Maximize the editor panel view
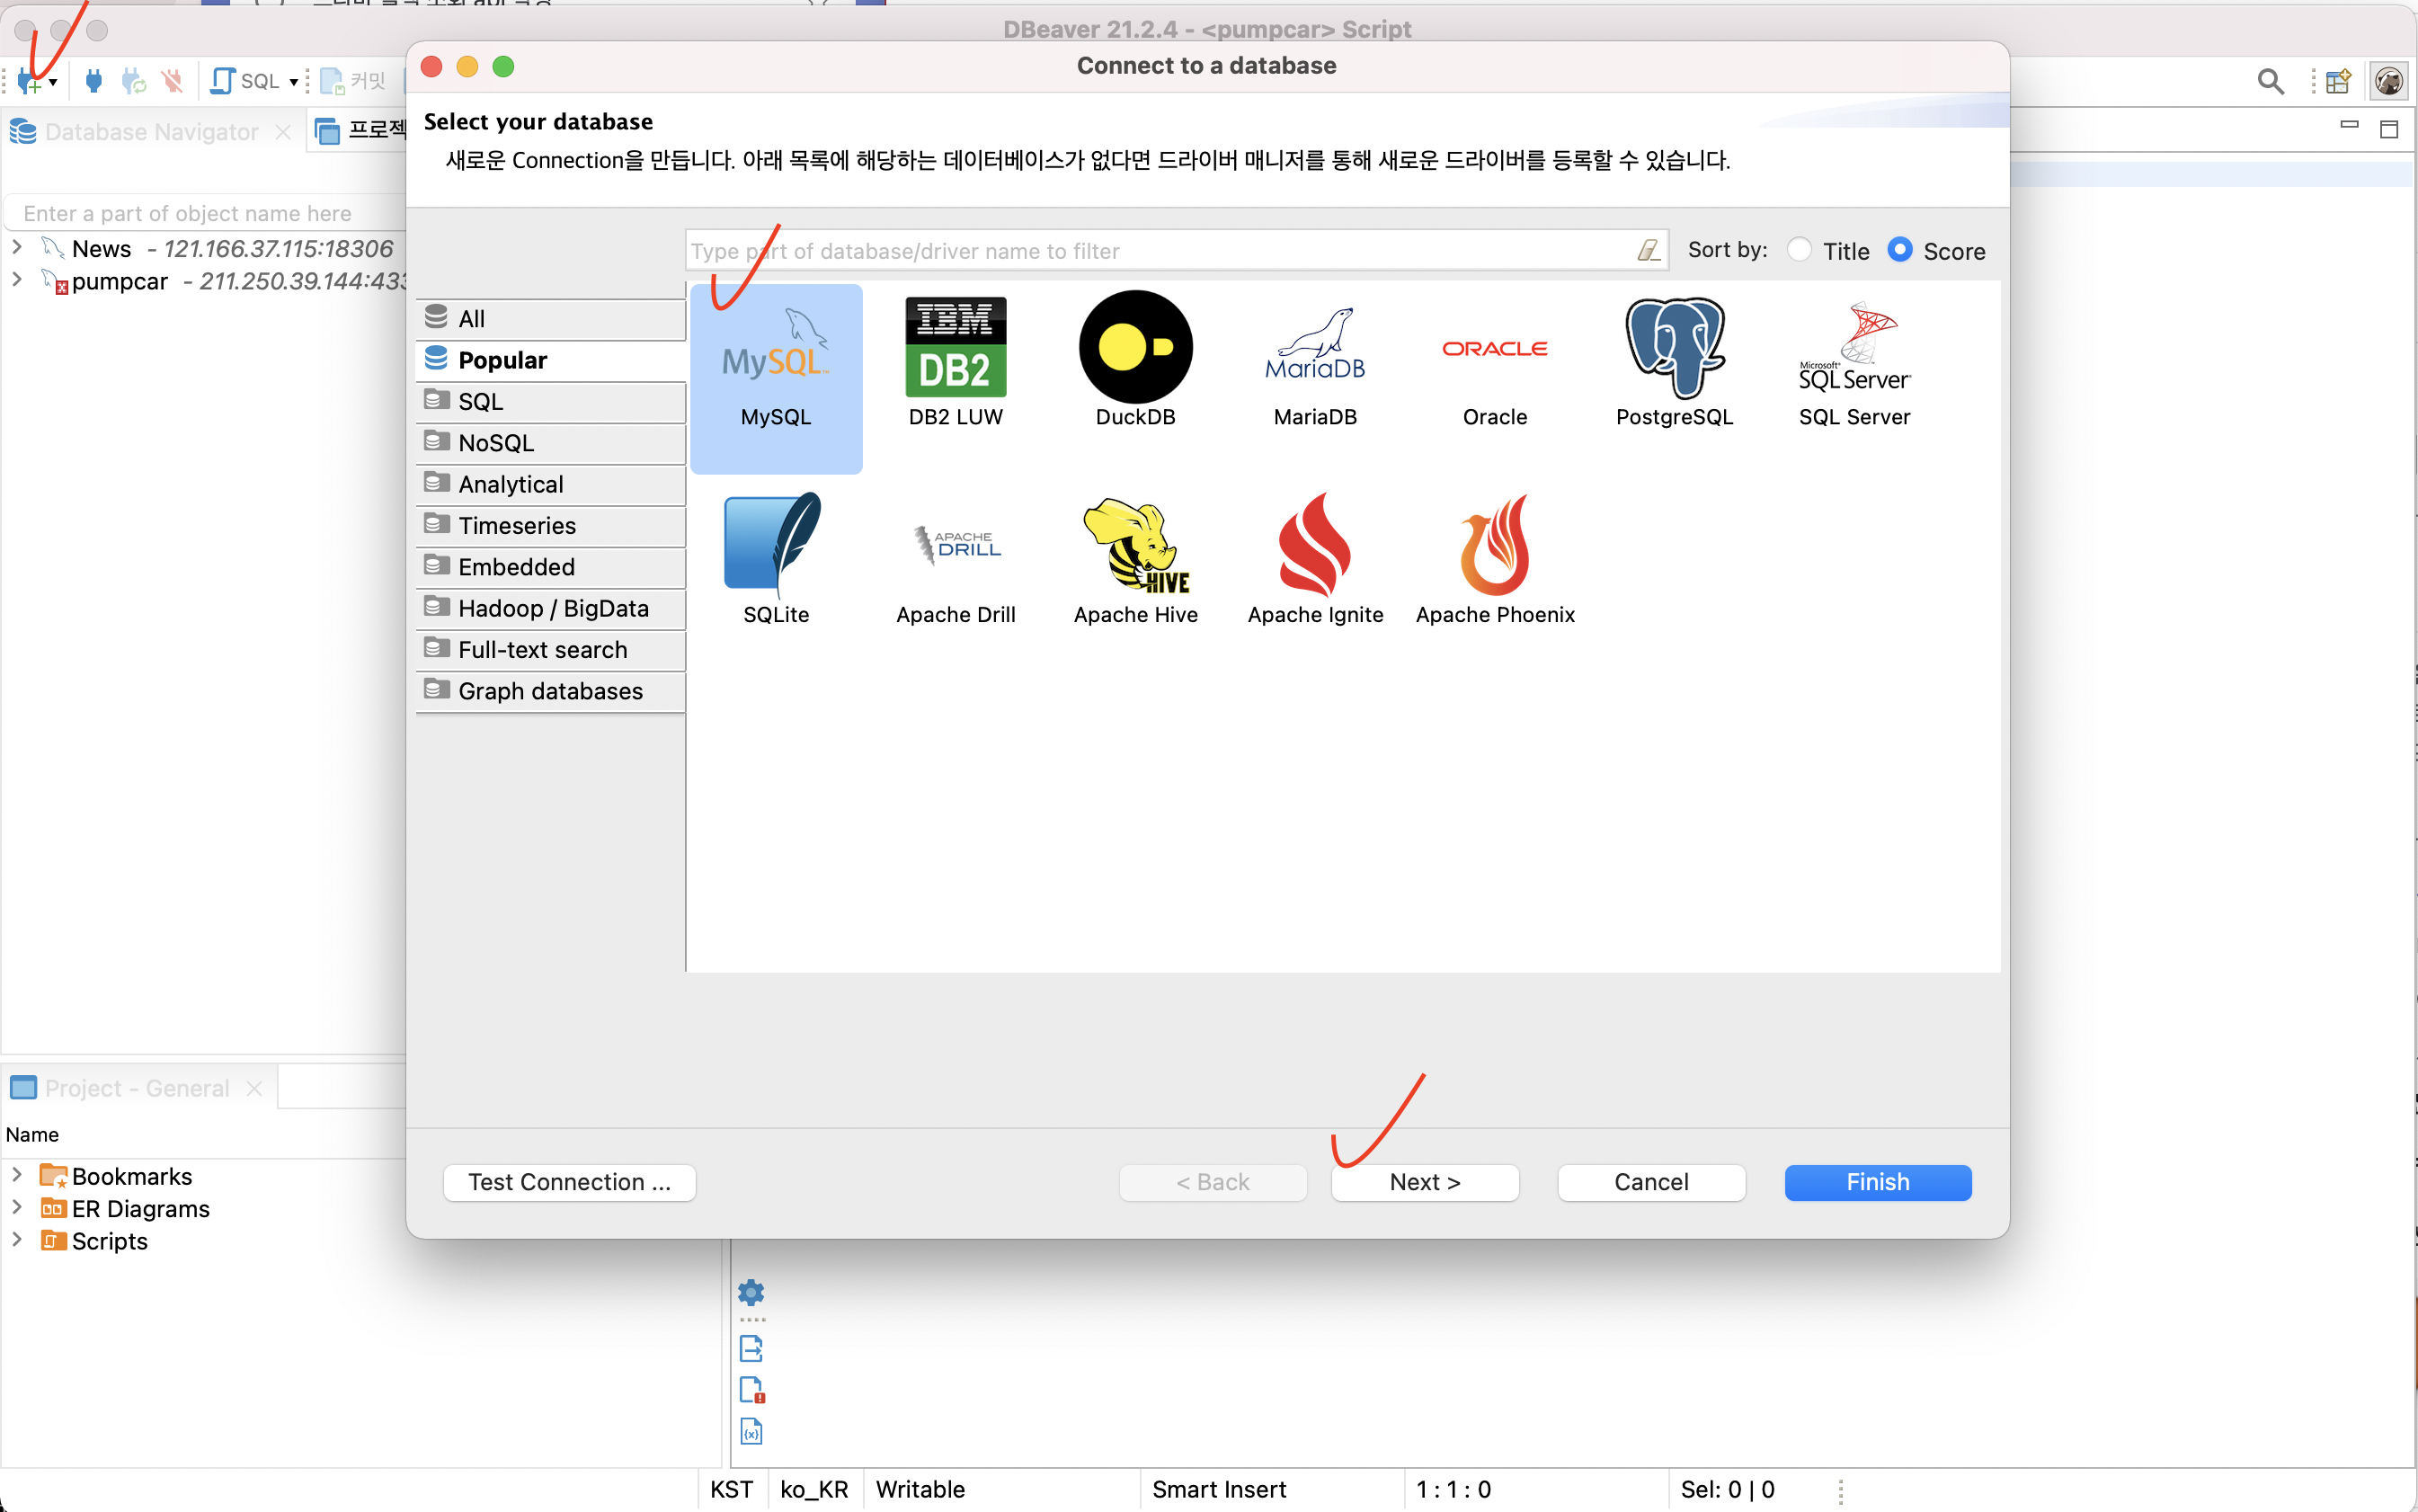The height and width of the screenshot is (1512, 2418). (x=2389, y=129)
